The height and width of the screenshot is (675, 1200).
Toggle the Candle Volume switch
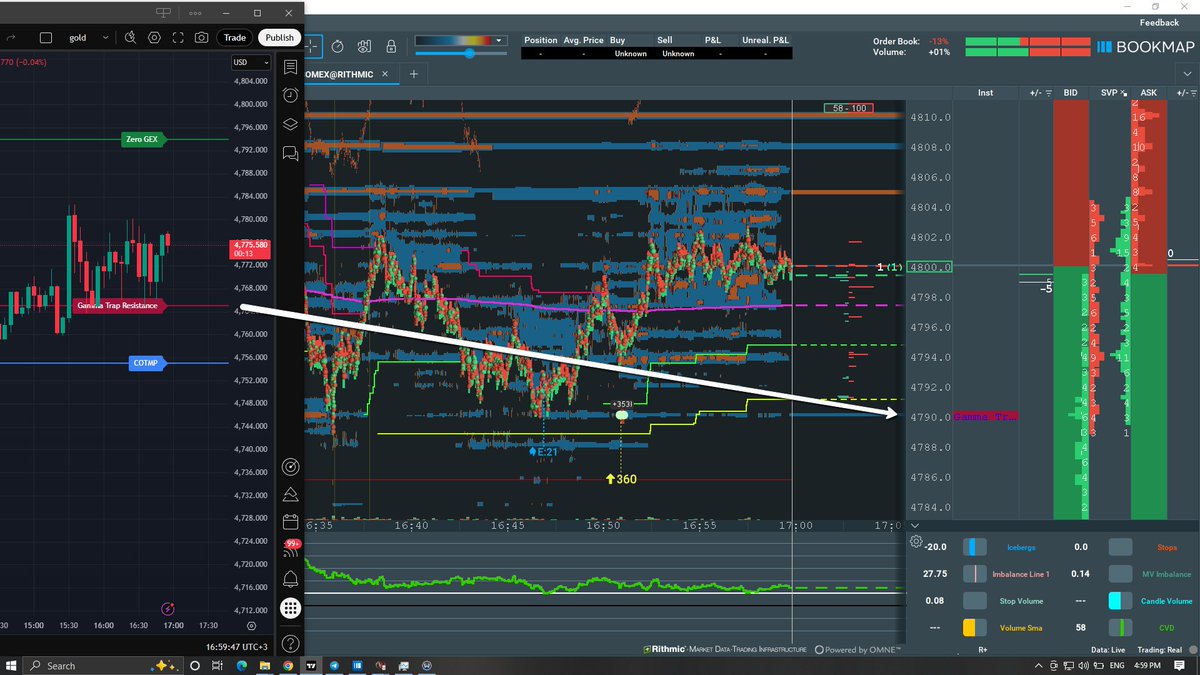pyautogui.click(x=1120, y=601)
